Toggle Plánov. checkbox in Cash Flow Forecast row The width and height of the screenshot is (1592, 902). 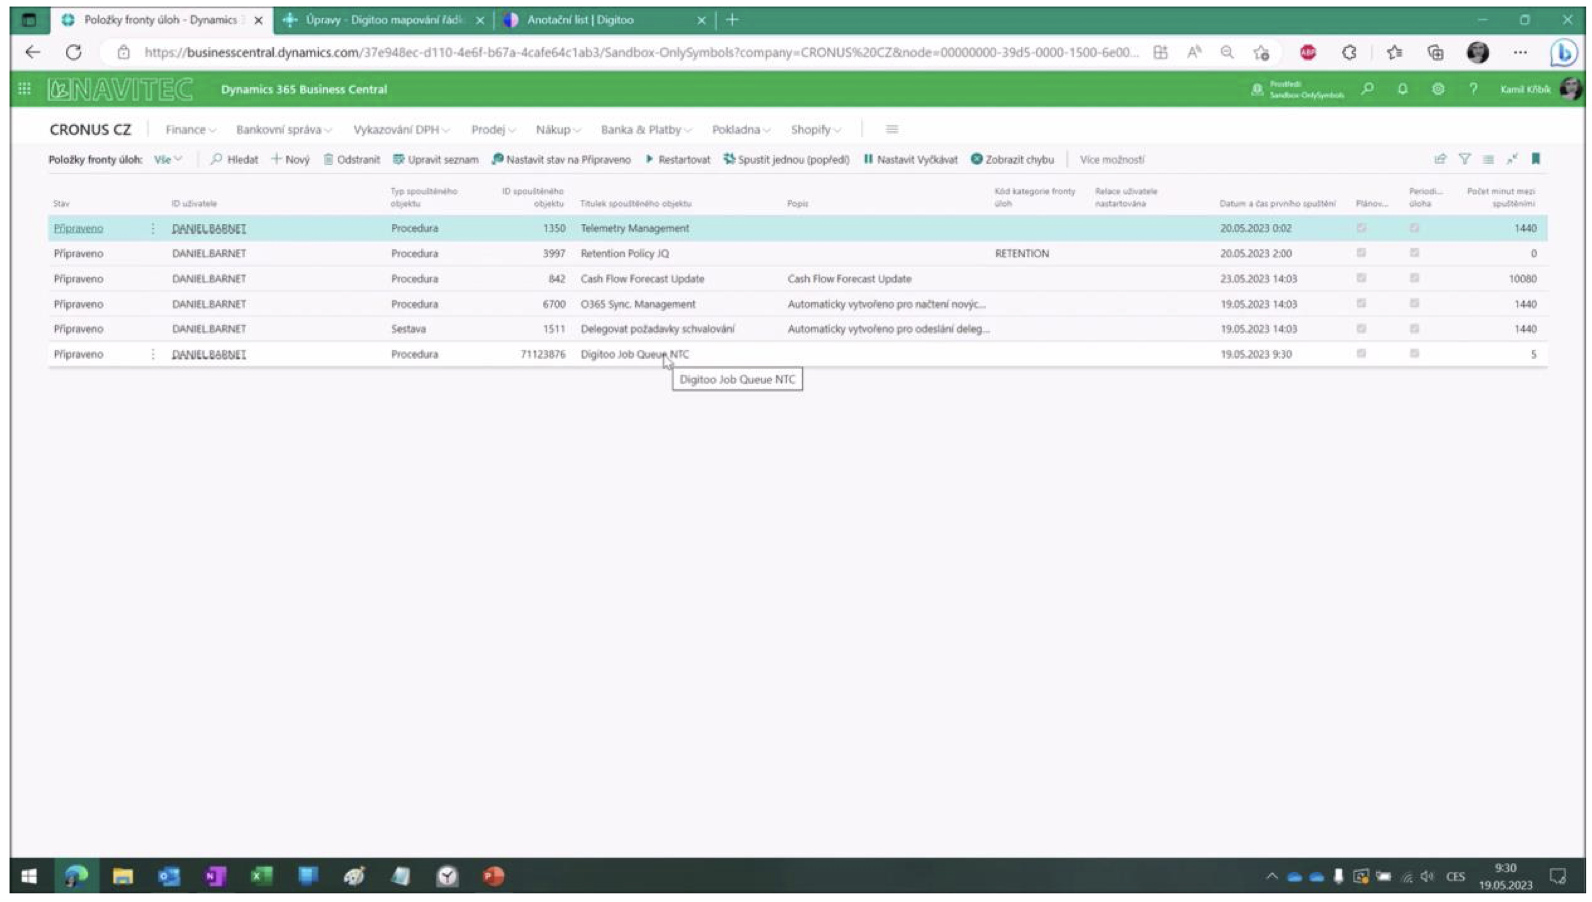coord(1360,278)
